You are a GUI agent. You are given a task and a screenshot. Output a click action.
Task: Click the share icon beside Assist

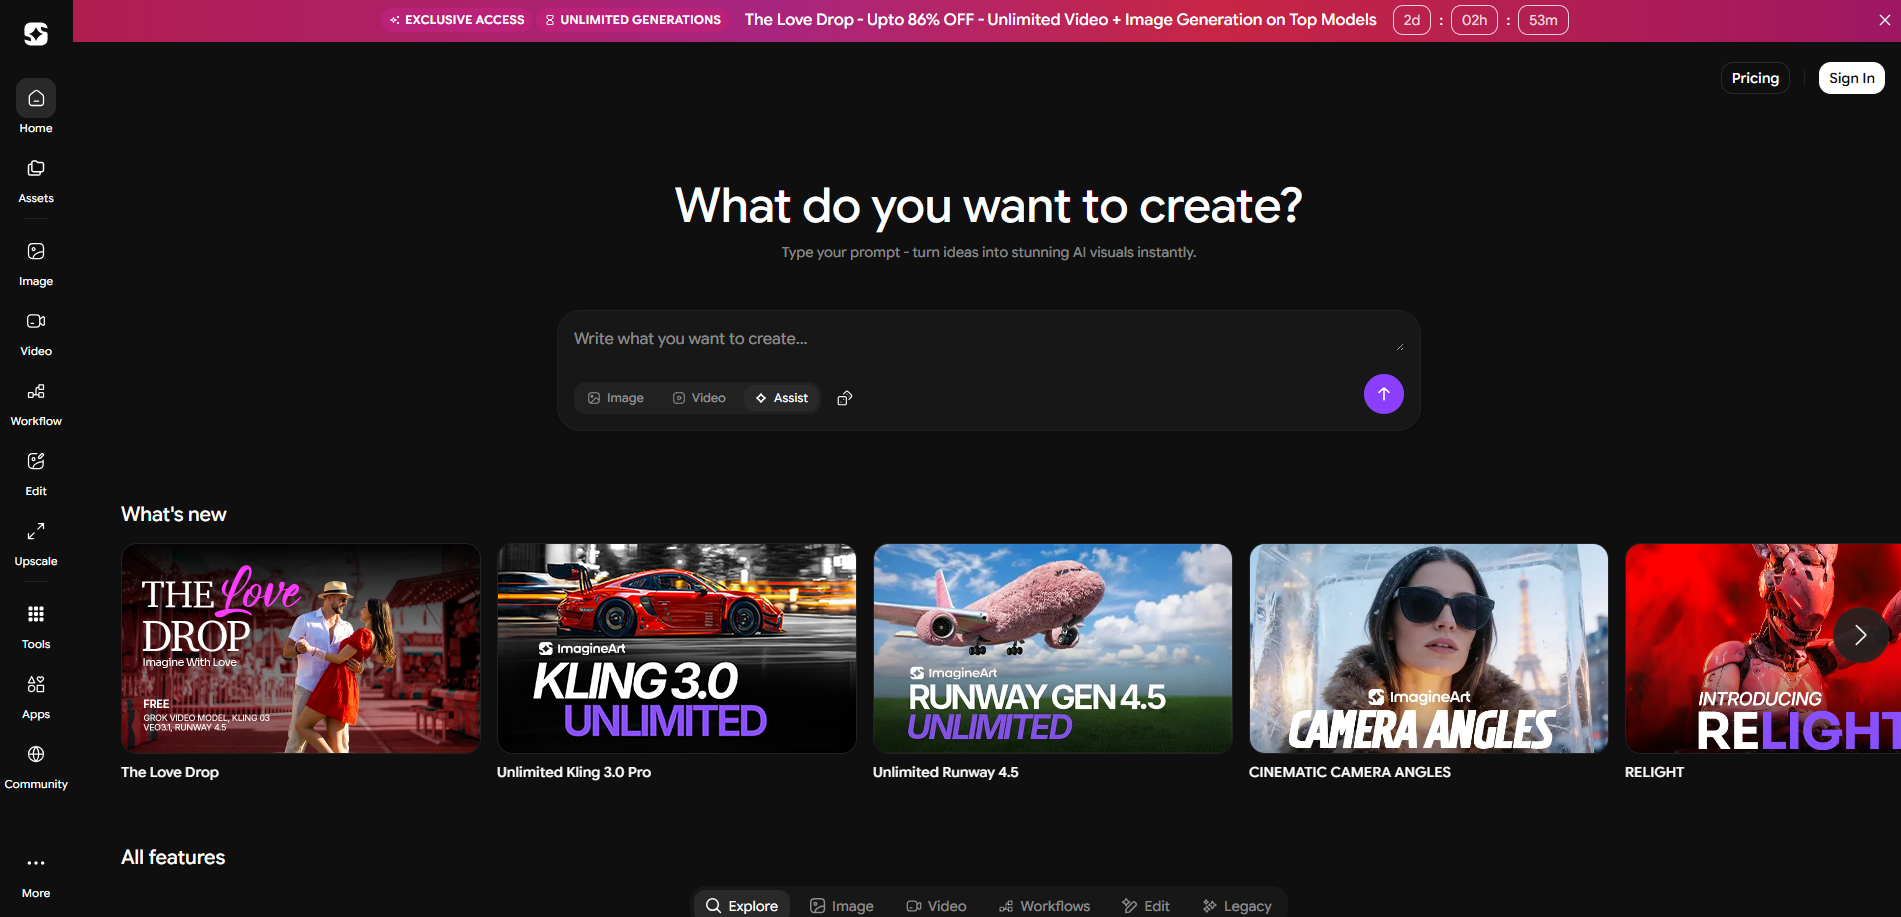[845, 398]
